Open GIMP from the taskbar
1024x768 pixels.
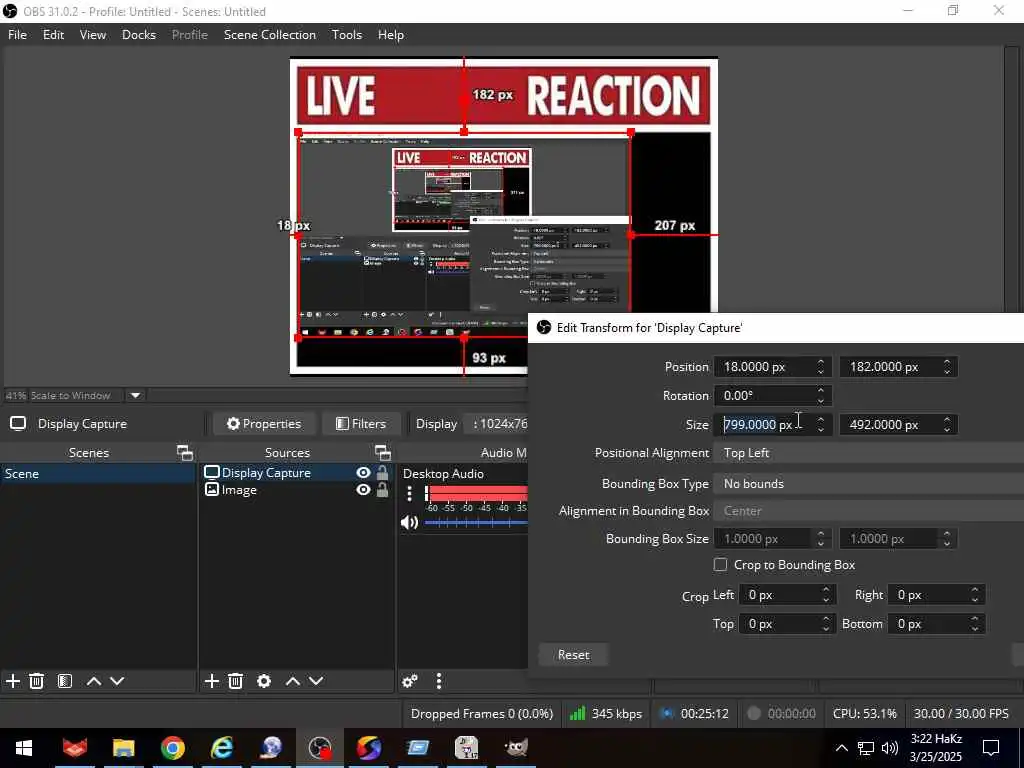click(516, 748)
